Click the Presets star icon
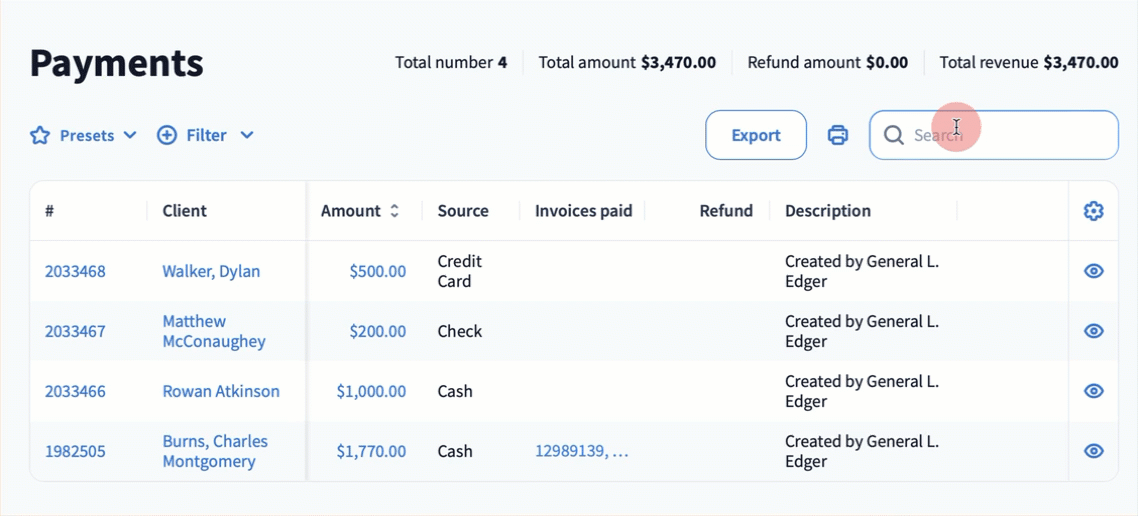1138x516 pixels. coord(40,135)
